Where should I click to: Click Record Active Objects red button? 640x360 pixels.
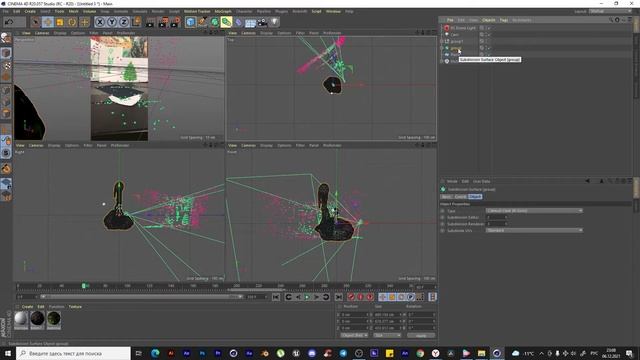click(351, 297)
